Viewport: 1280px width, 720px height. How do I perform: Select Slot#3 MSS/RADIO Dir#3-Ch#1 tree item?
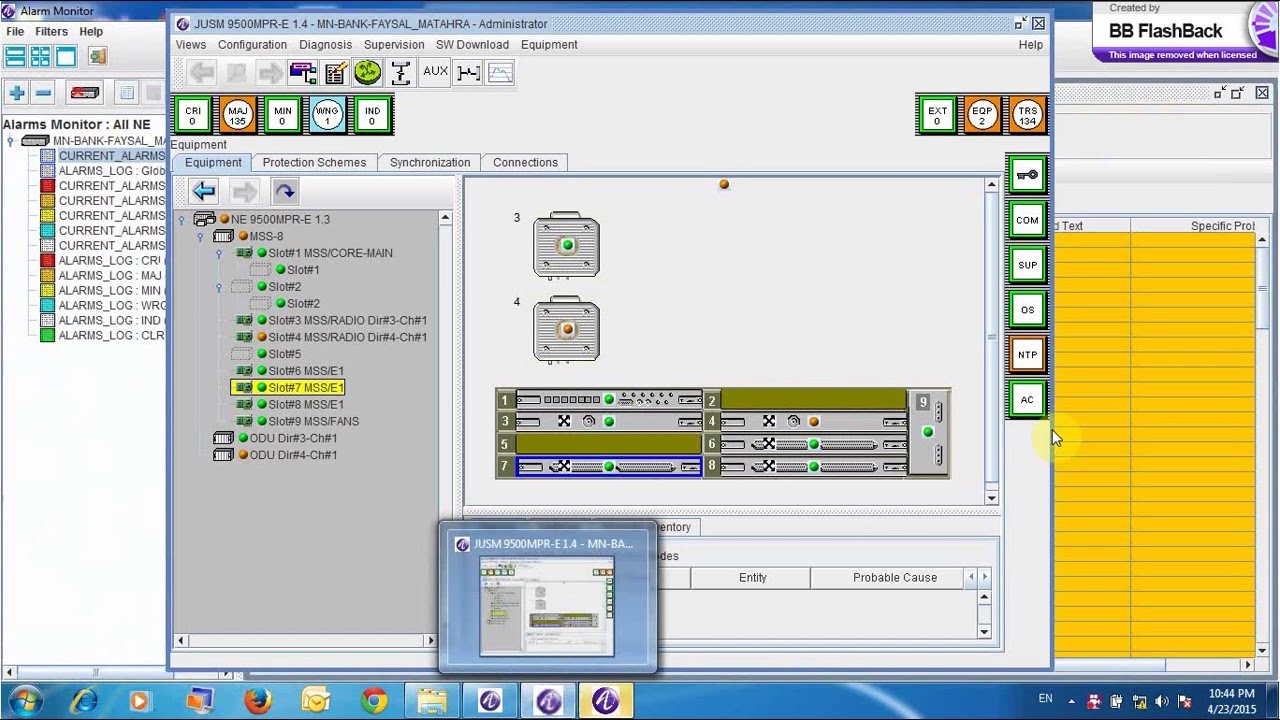pyautogui.click(x=347, y=321)
